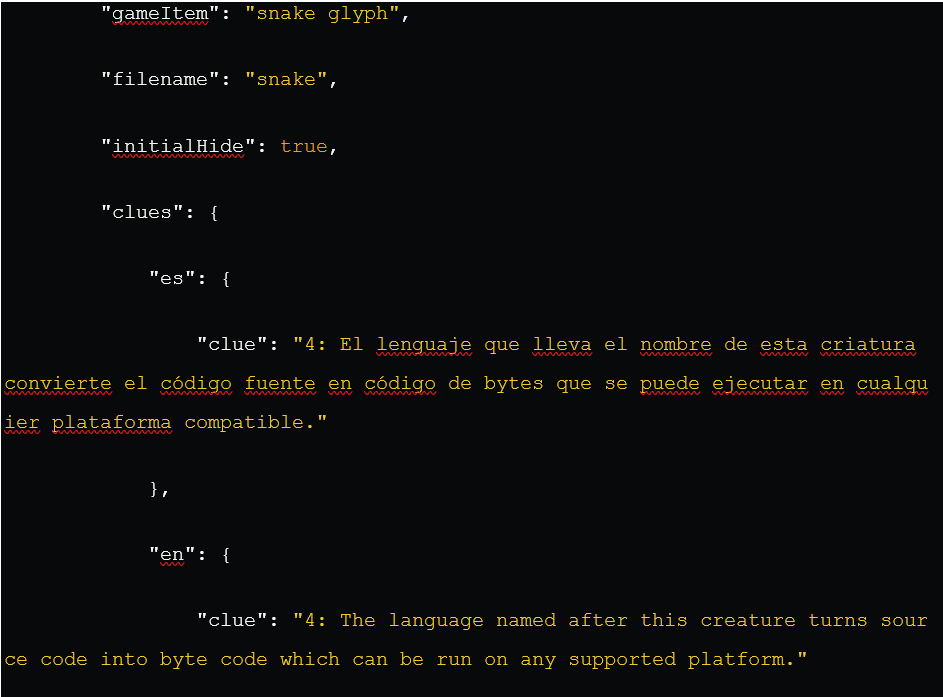Click the underlined word "lenguaje"
943x697 pixels.
424,343
